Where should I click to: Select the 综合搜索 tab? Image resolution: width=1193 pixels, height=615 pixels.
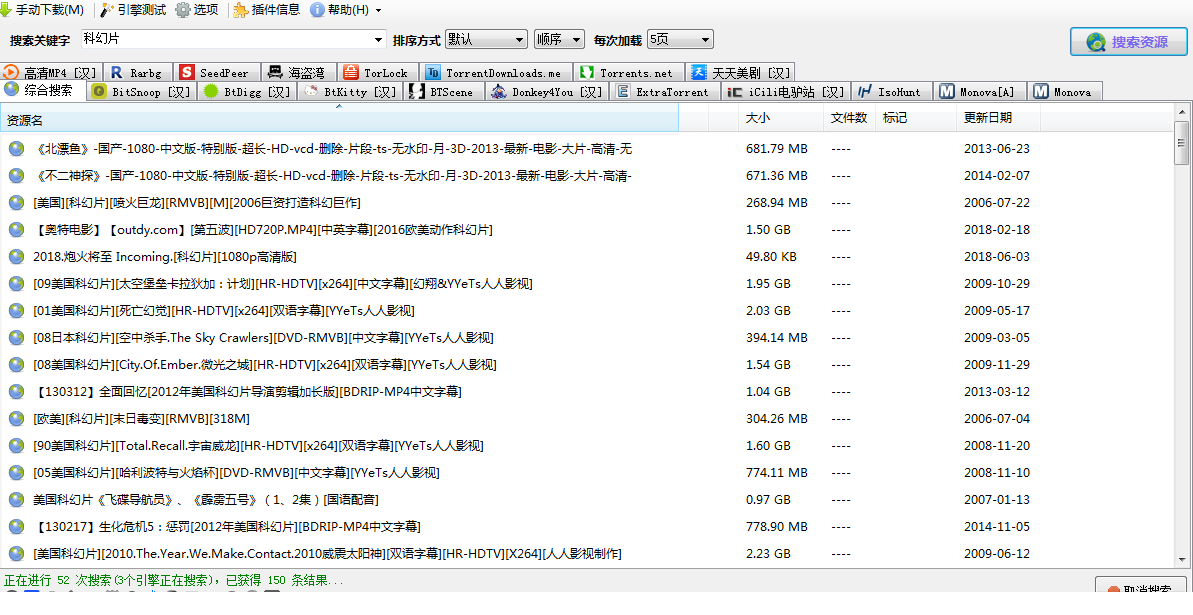coord(43,91)
